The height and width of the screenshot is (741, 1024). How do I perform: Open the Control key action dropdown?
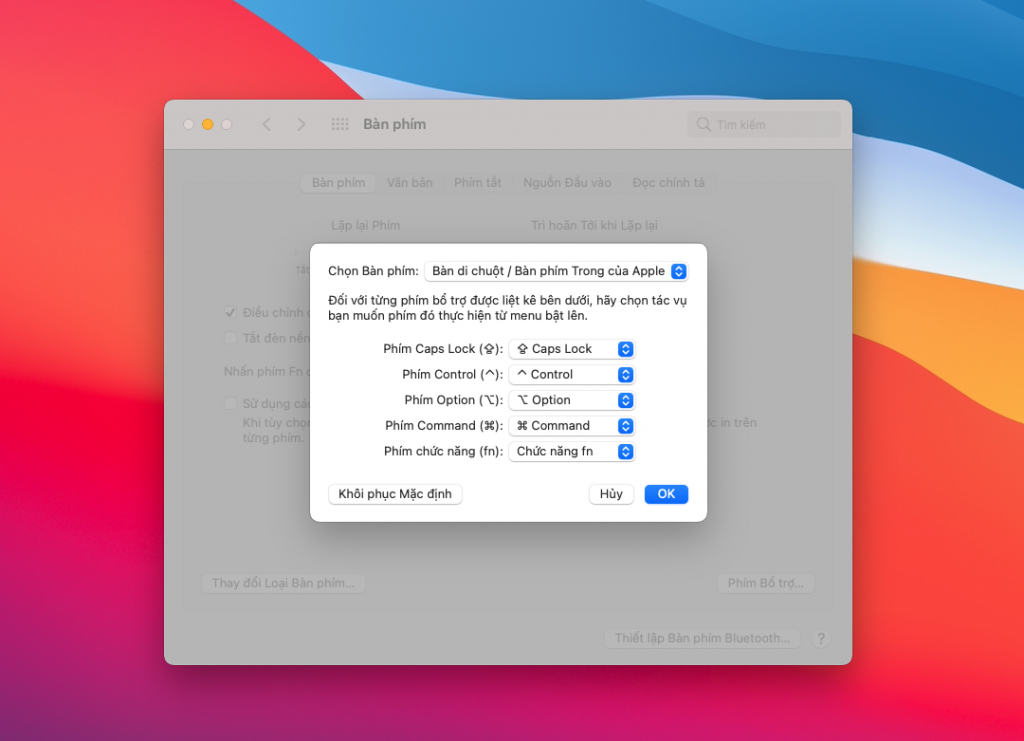click(571, 374)
